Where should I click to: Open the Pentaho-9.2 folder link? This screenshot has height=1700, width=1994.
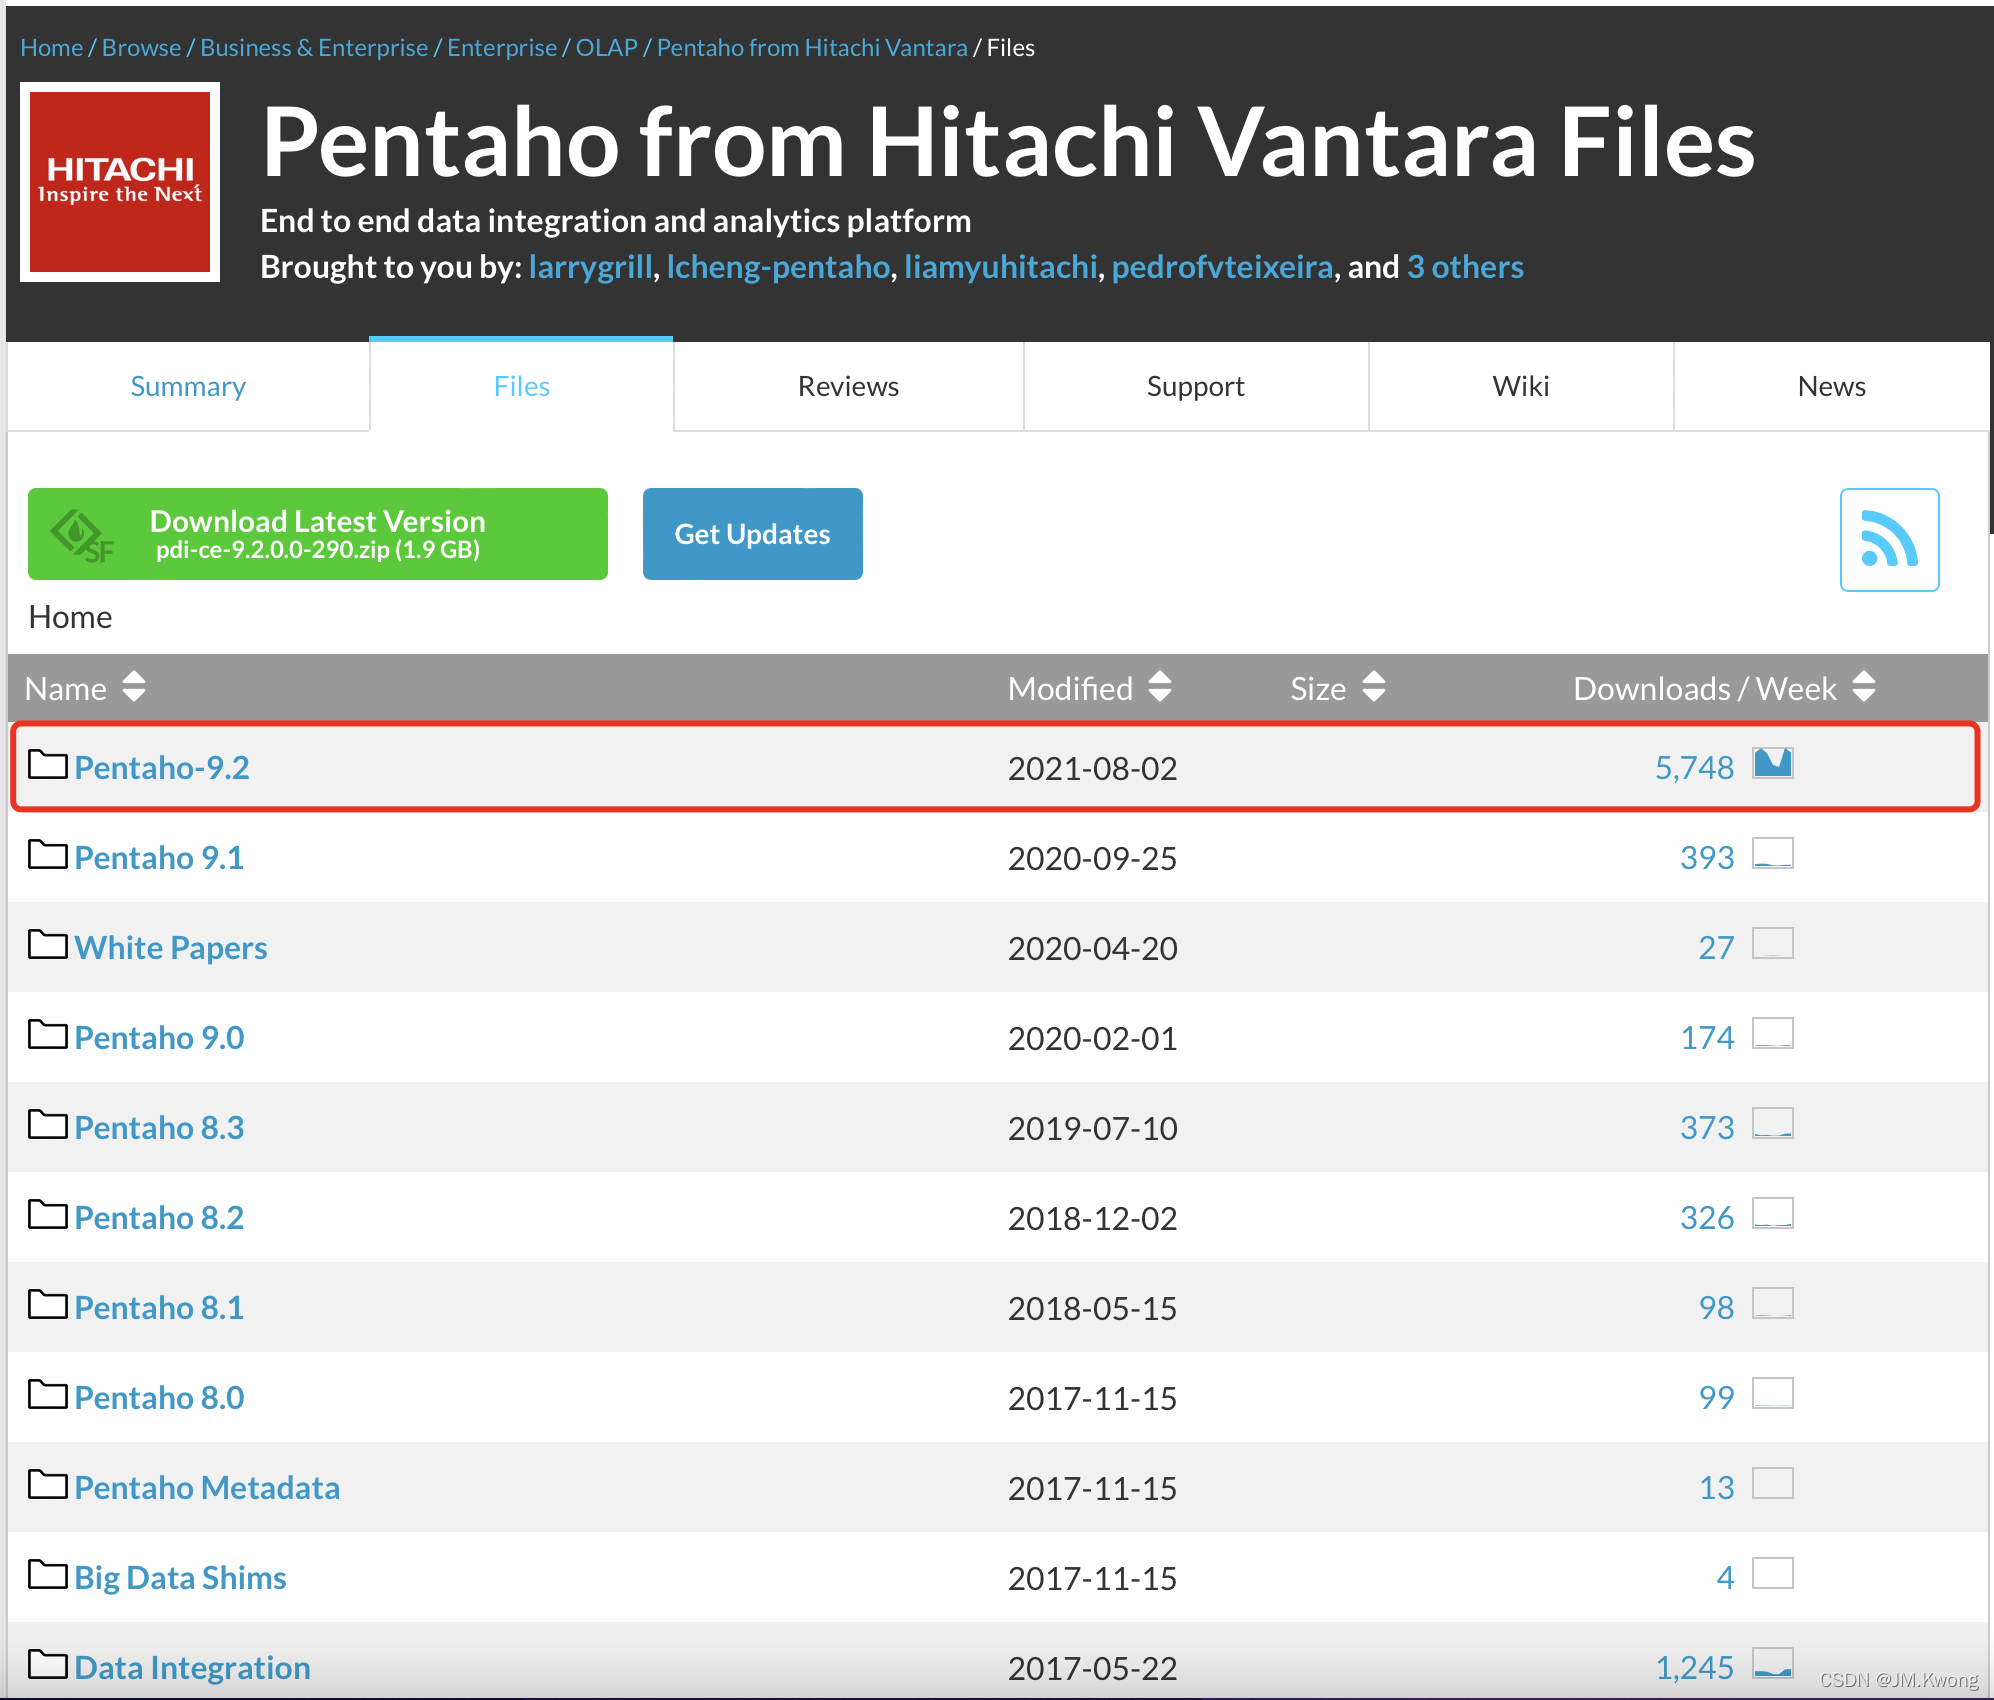162,767
